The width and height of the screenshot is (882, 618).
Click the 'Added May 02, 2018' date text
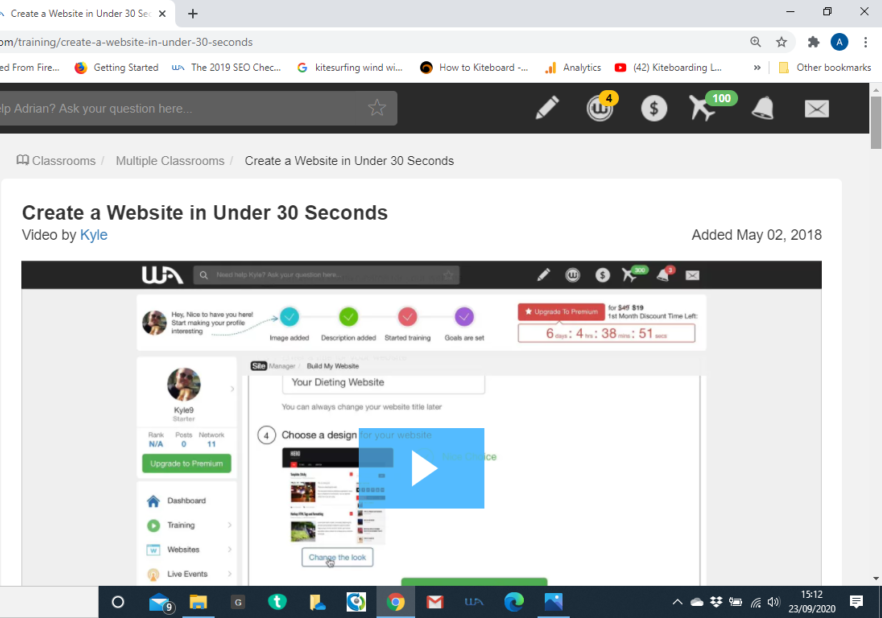click(757, 235)
